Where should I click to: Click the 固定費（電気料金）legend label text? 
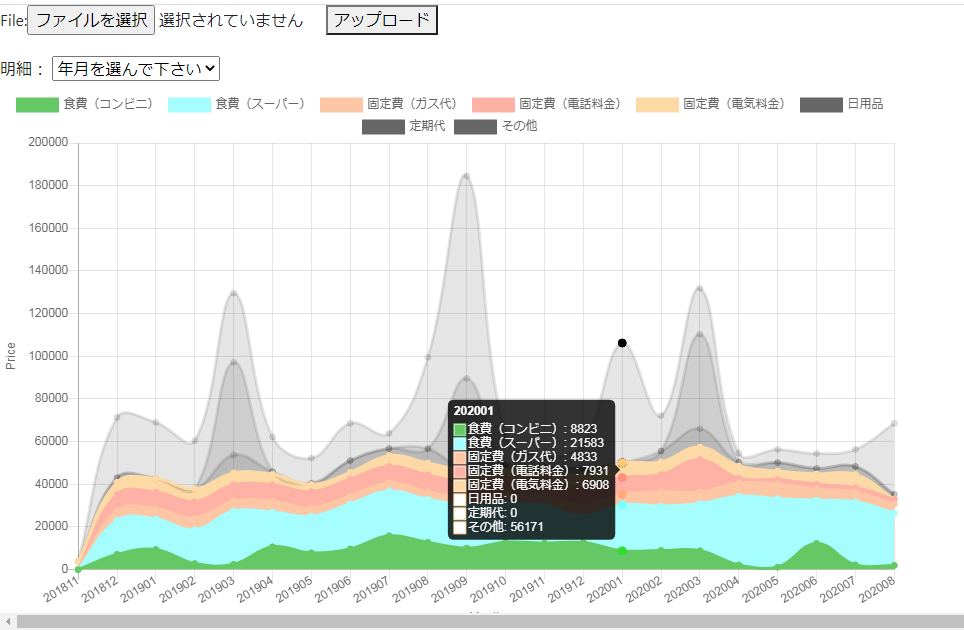pos(734,104)
